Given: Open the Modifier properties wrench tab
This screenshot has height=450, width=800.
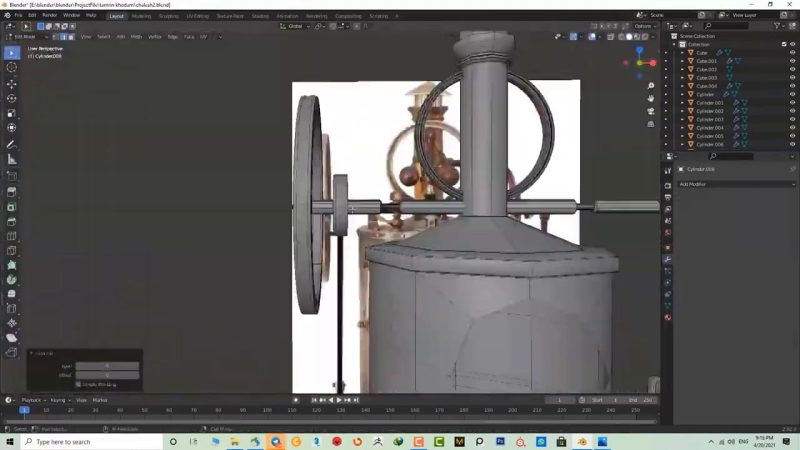Looking at the screenshot, I should pos(668,259).
